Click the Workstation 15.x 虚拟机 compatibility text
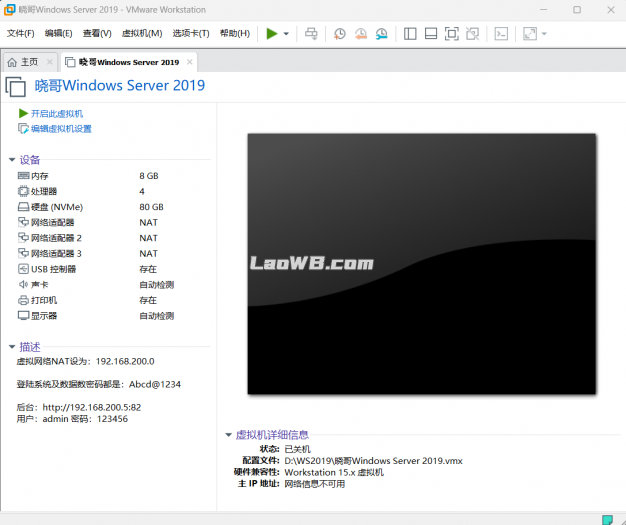Image resolution: width=626 pixels, height=525 pixels. pyautogui.click(x=334, y=472)
